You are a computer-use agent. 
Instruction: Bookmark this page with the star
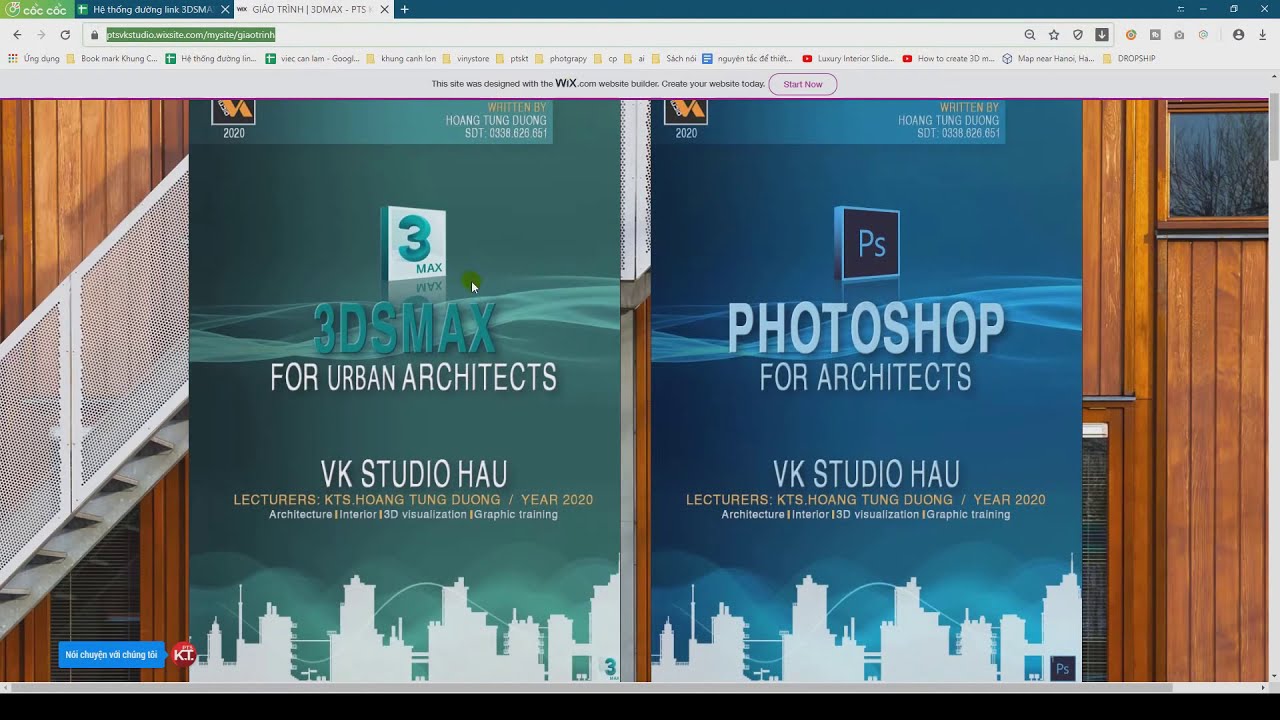click(x=1054, y=34)
